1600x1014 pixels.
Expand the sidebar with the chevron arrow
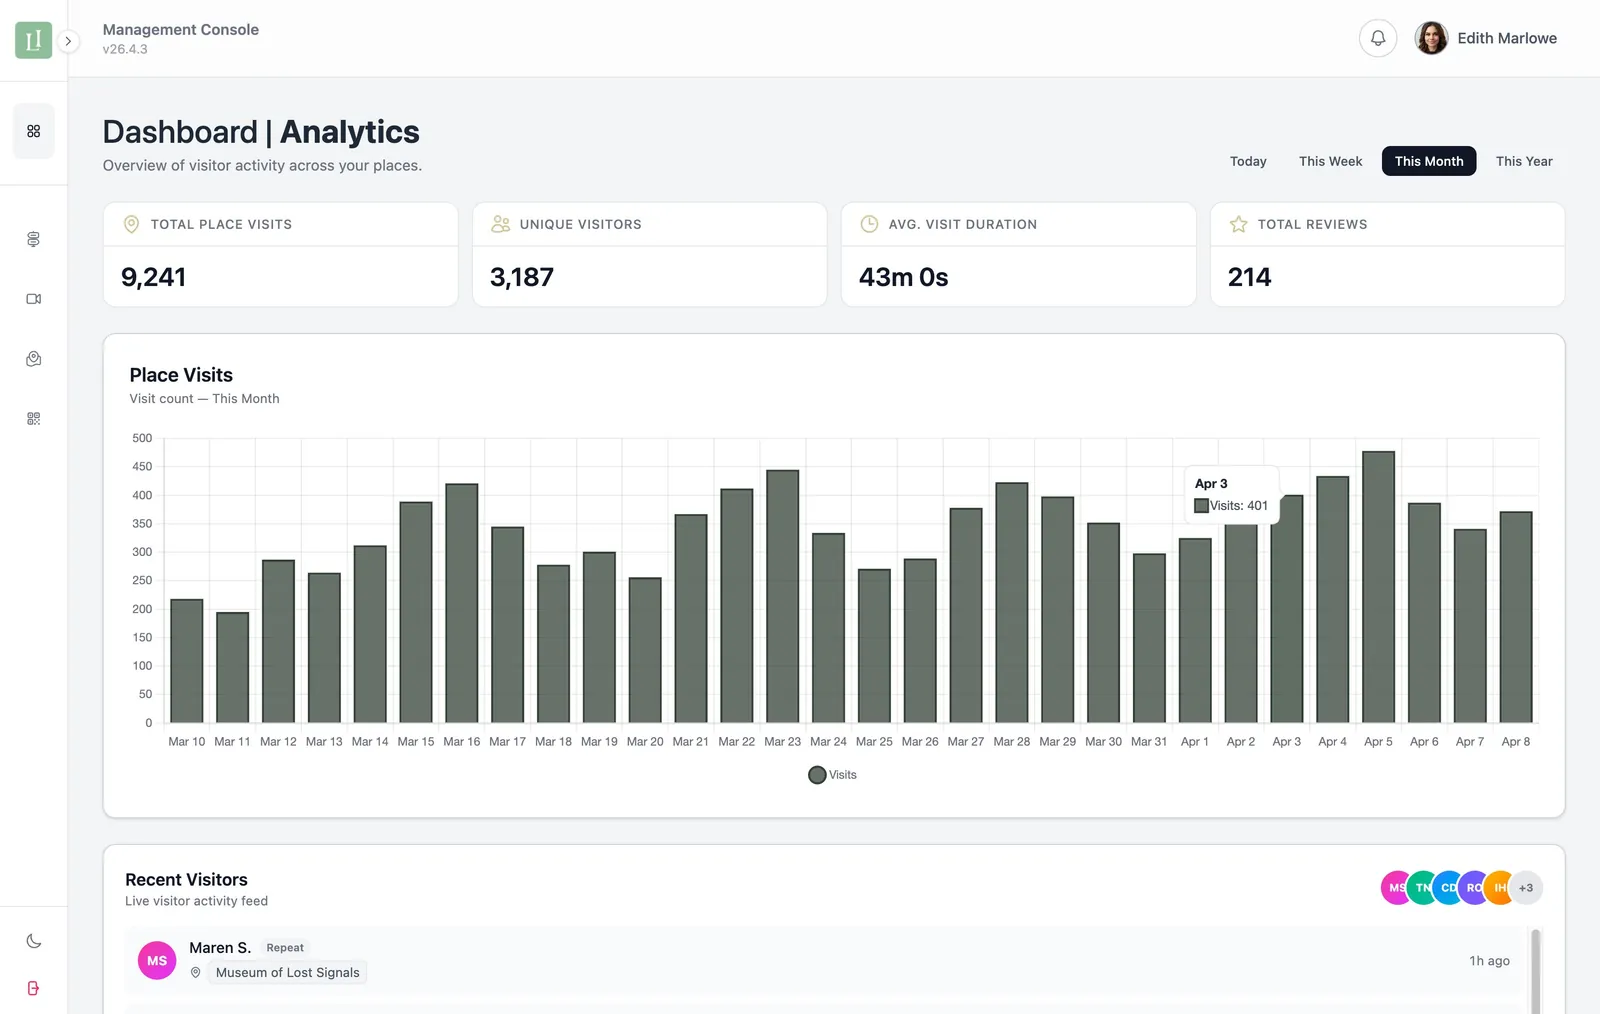tap(68, 41)
